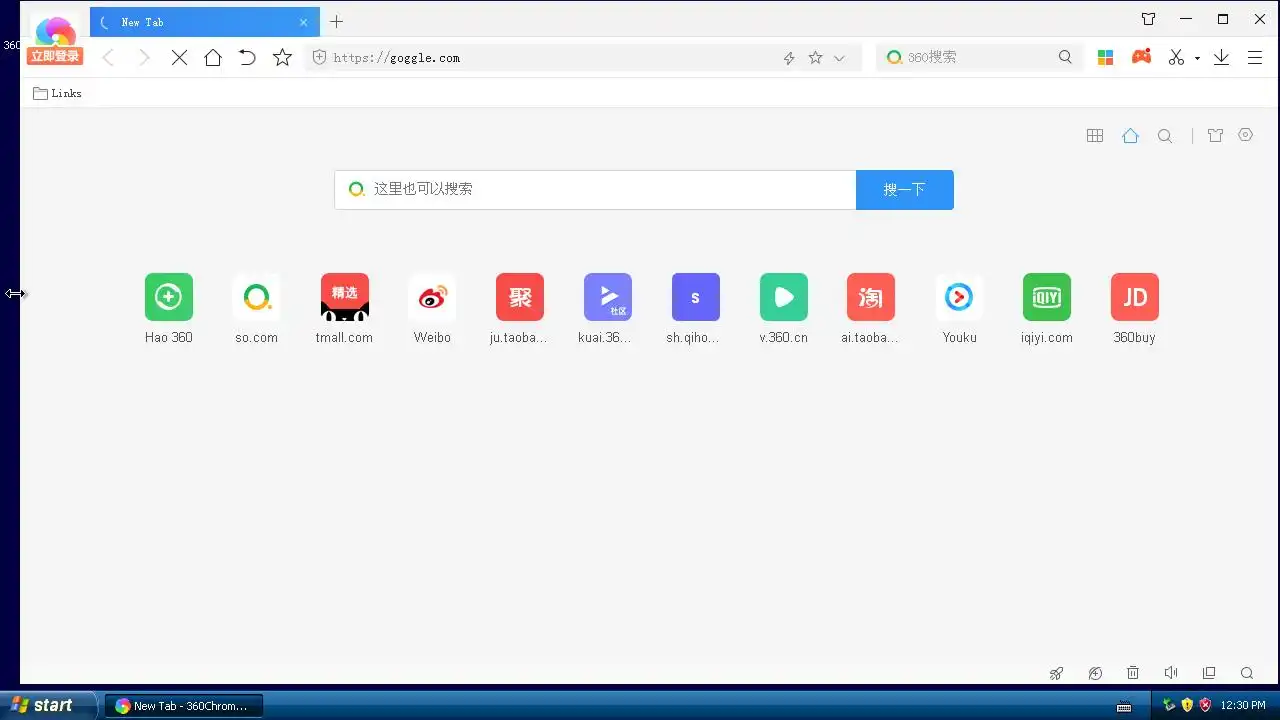The image size is (1280, 720).
Task: Switch new tab page to grid view
Action: coord(1095,136)
